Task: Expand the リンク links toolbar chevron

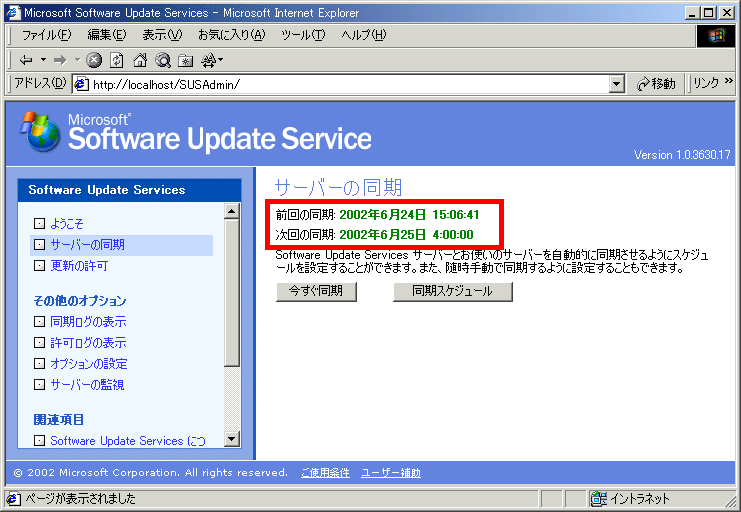Action: pyautogui.click(x=729, y=80)
